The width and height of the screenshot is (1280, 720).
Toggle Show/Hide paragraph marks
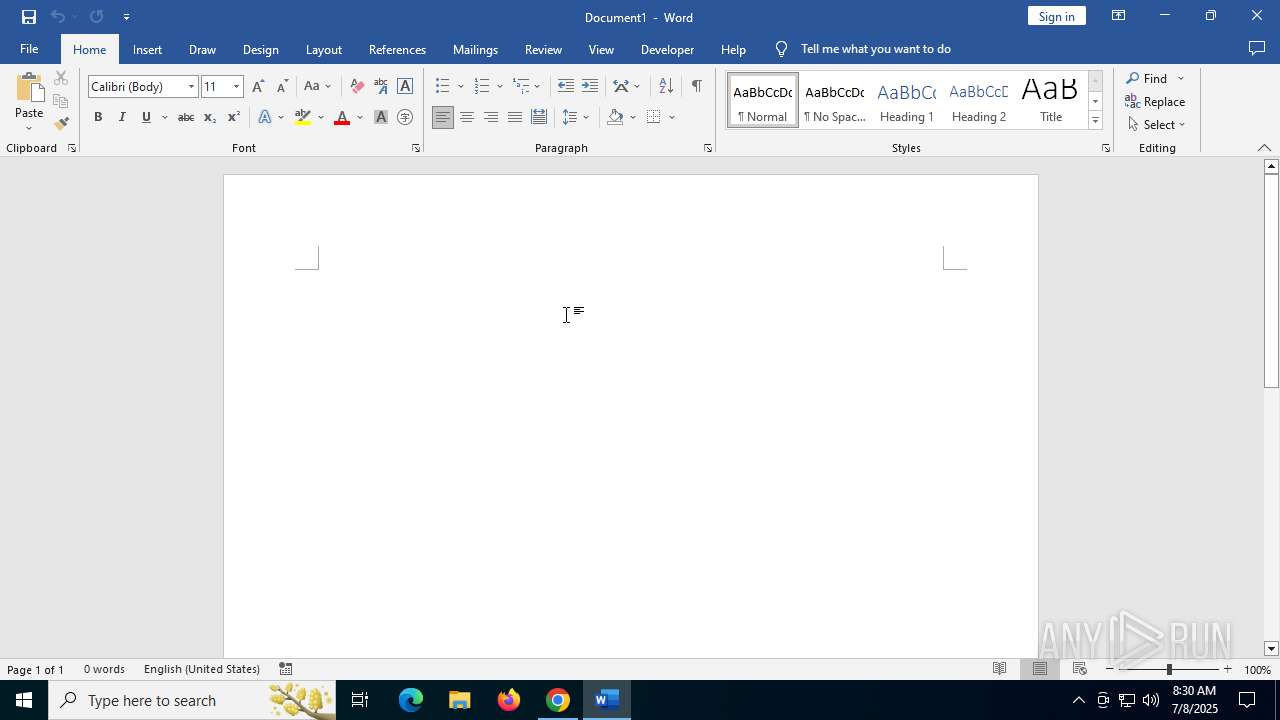pos(697,86)
